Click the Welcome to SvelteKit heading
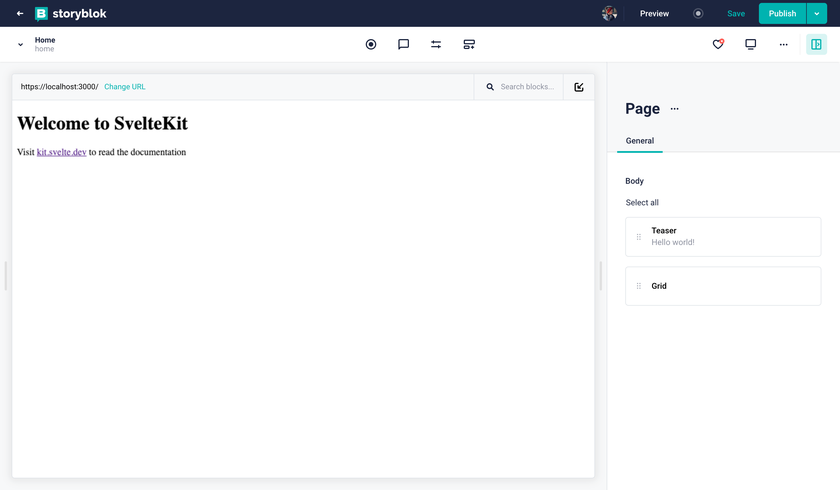 (x=102, y=123)
